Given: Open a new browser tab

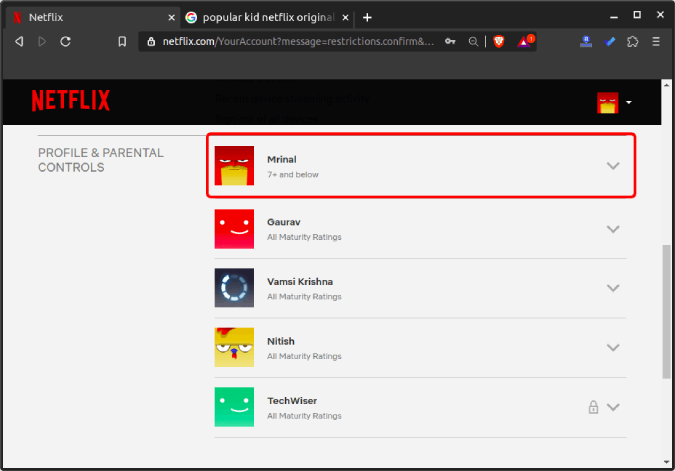Looking at the screenshot, I should click(367, 18).
